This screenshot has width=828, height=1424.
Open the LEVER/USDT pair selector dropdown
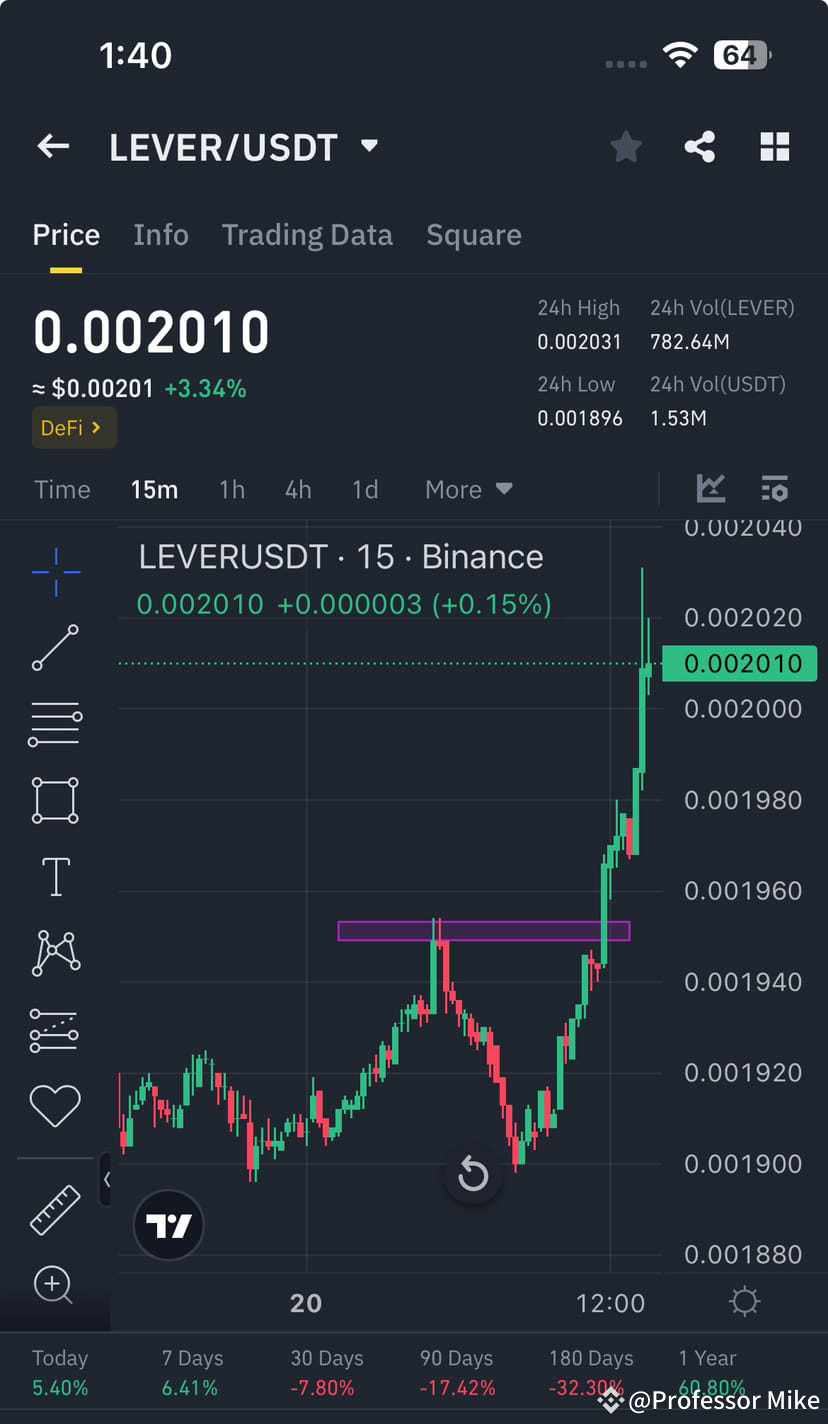pos(246,146)
